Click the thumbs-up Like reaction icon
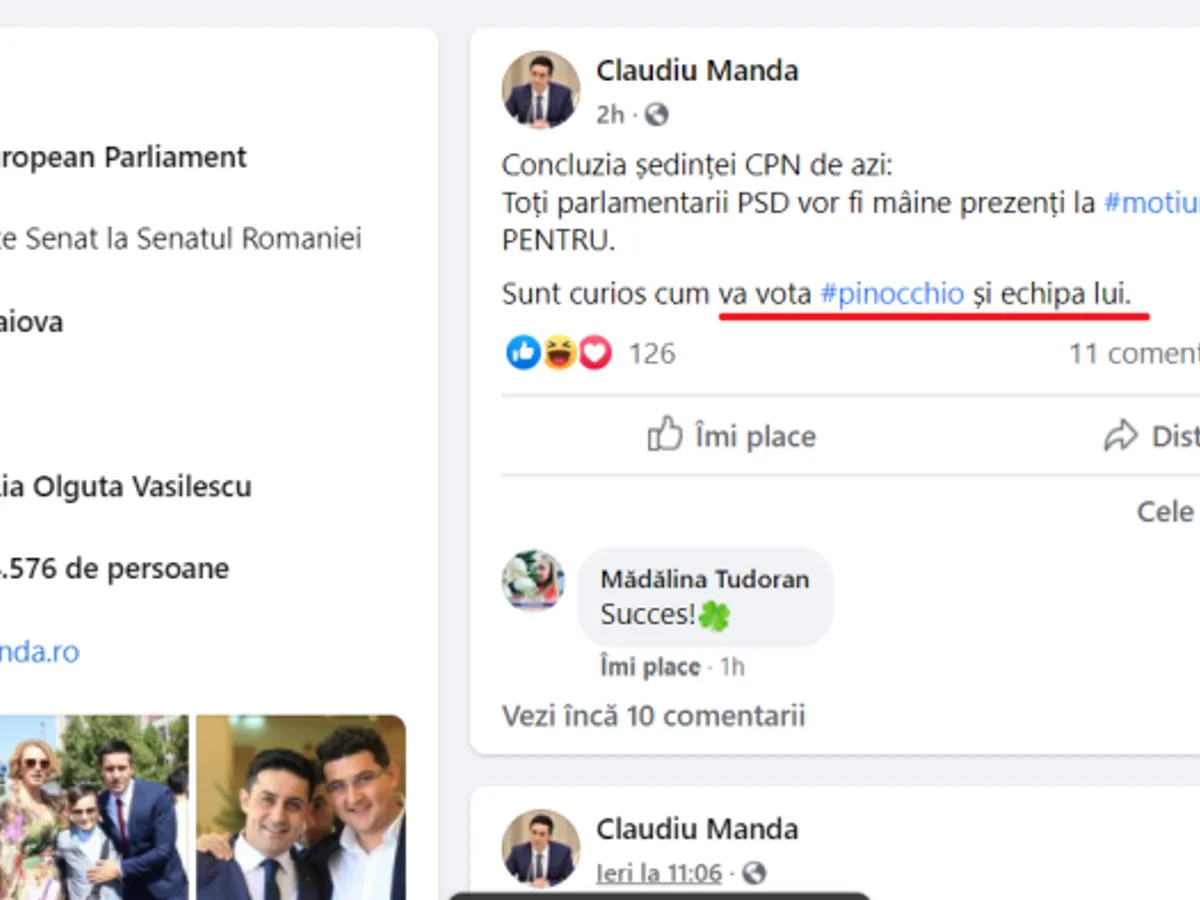The height and width of the screenshot is (900, 1200). pos(523,352)
